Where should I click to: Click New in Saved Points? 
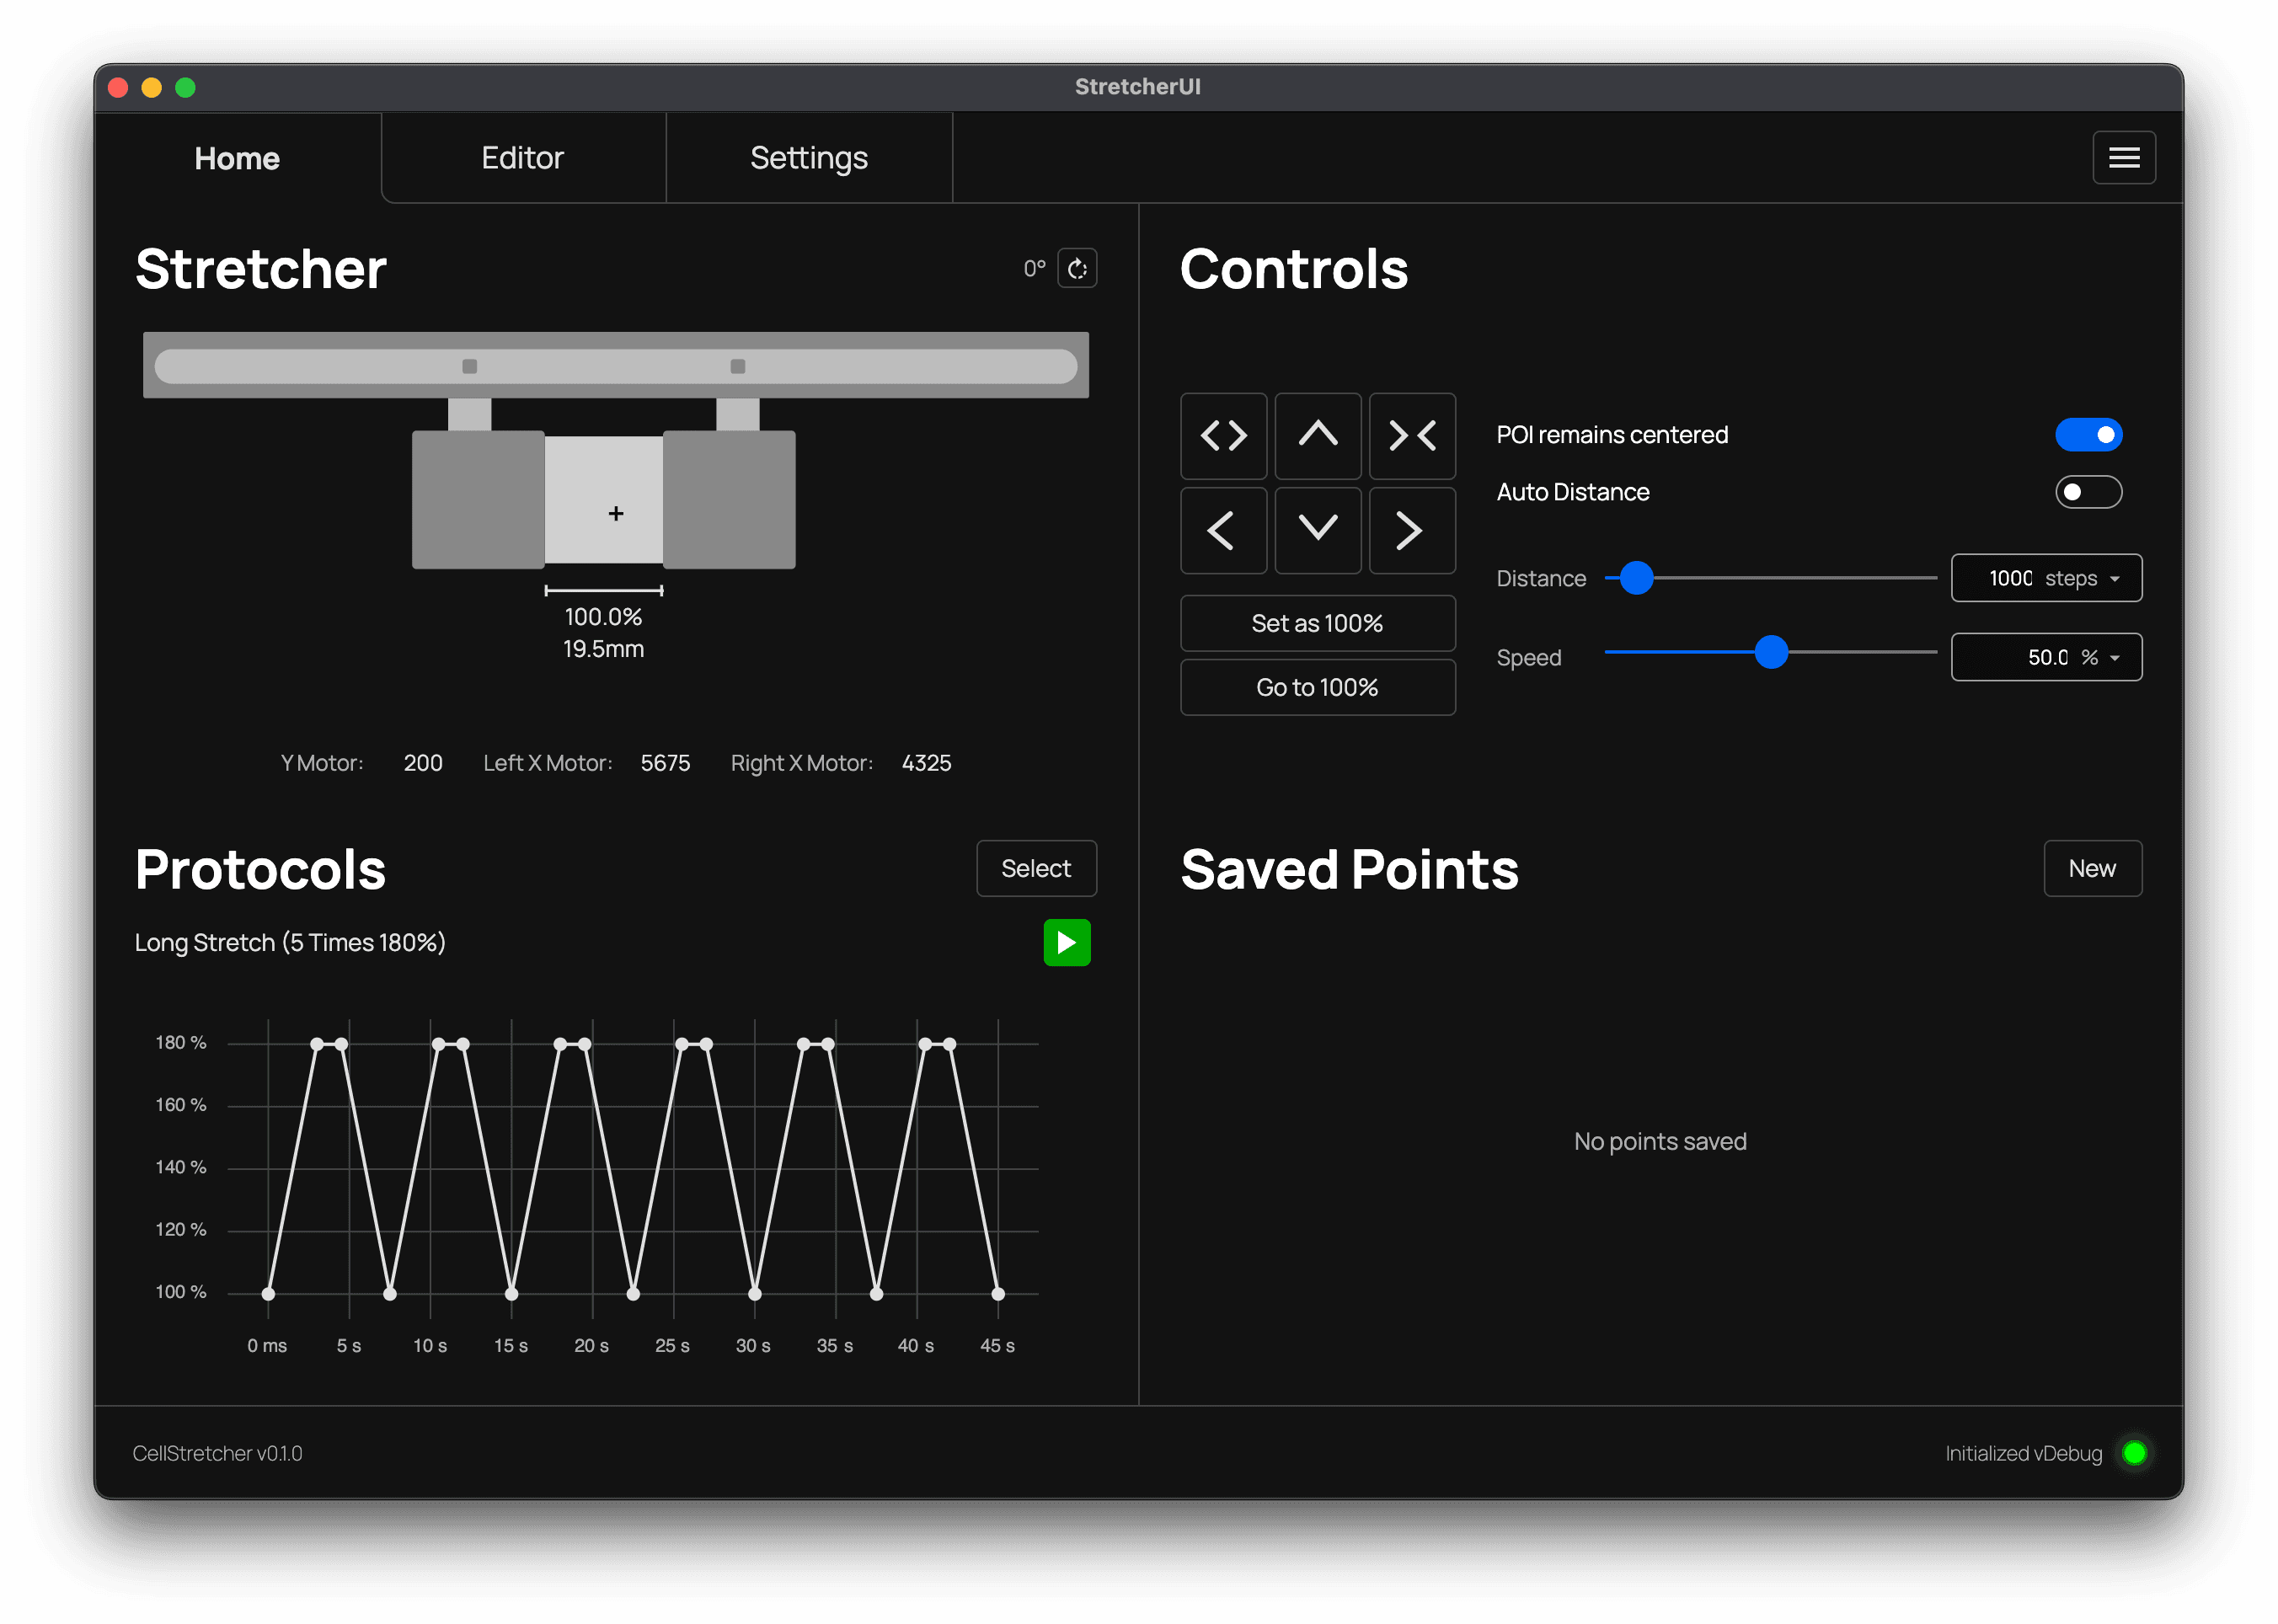click(x=2092, y=868)
